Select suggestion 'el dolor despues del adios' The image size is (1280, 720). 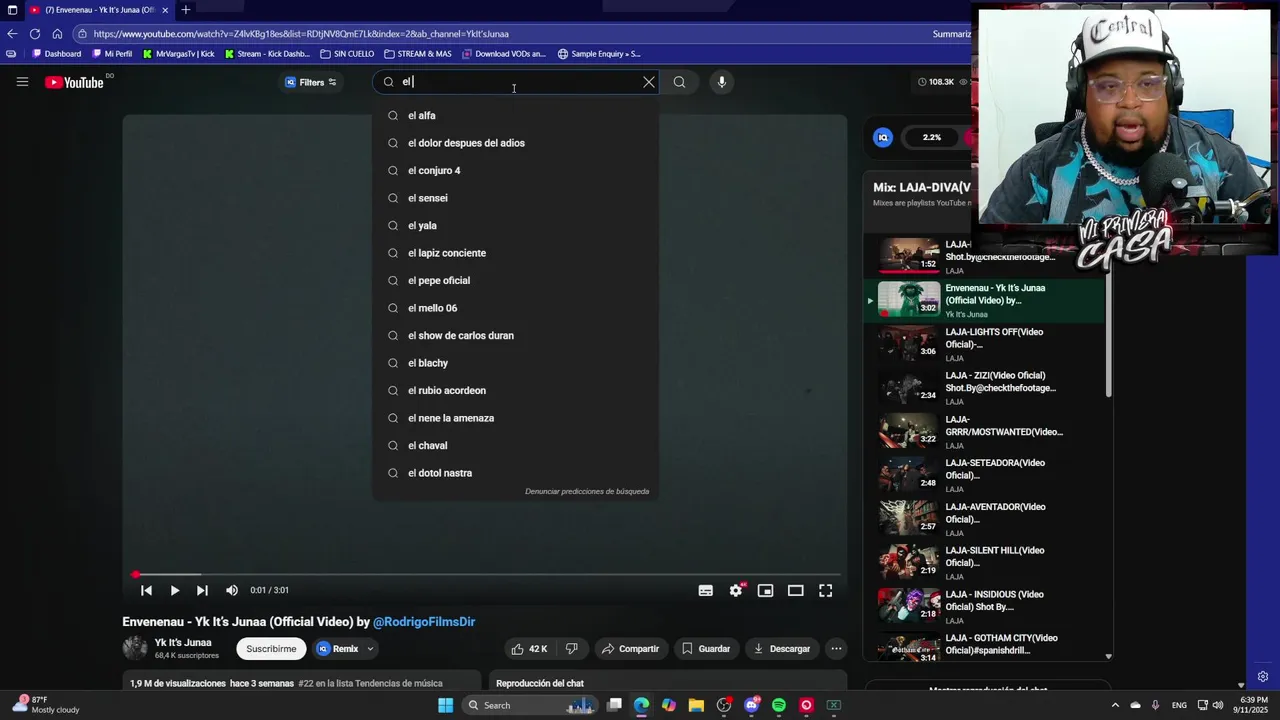point(515,143)
